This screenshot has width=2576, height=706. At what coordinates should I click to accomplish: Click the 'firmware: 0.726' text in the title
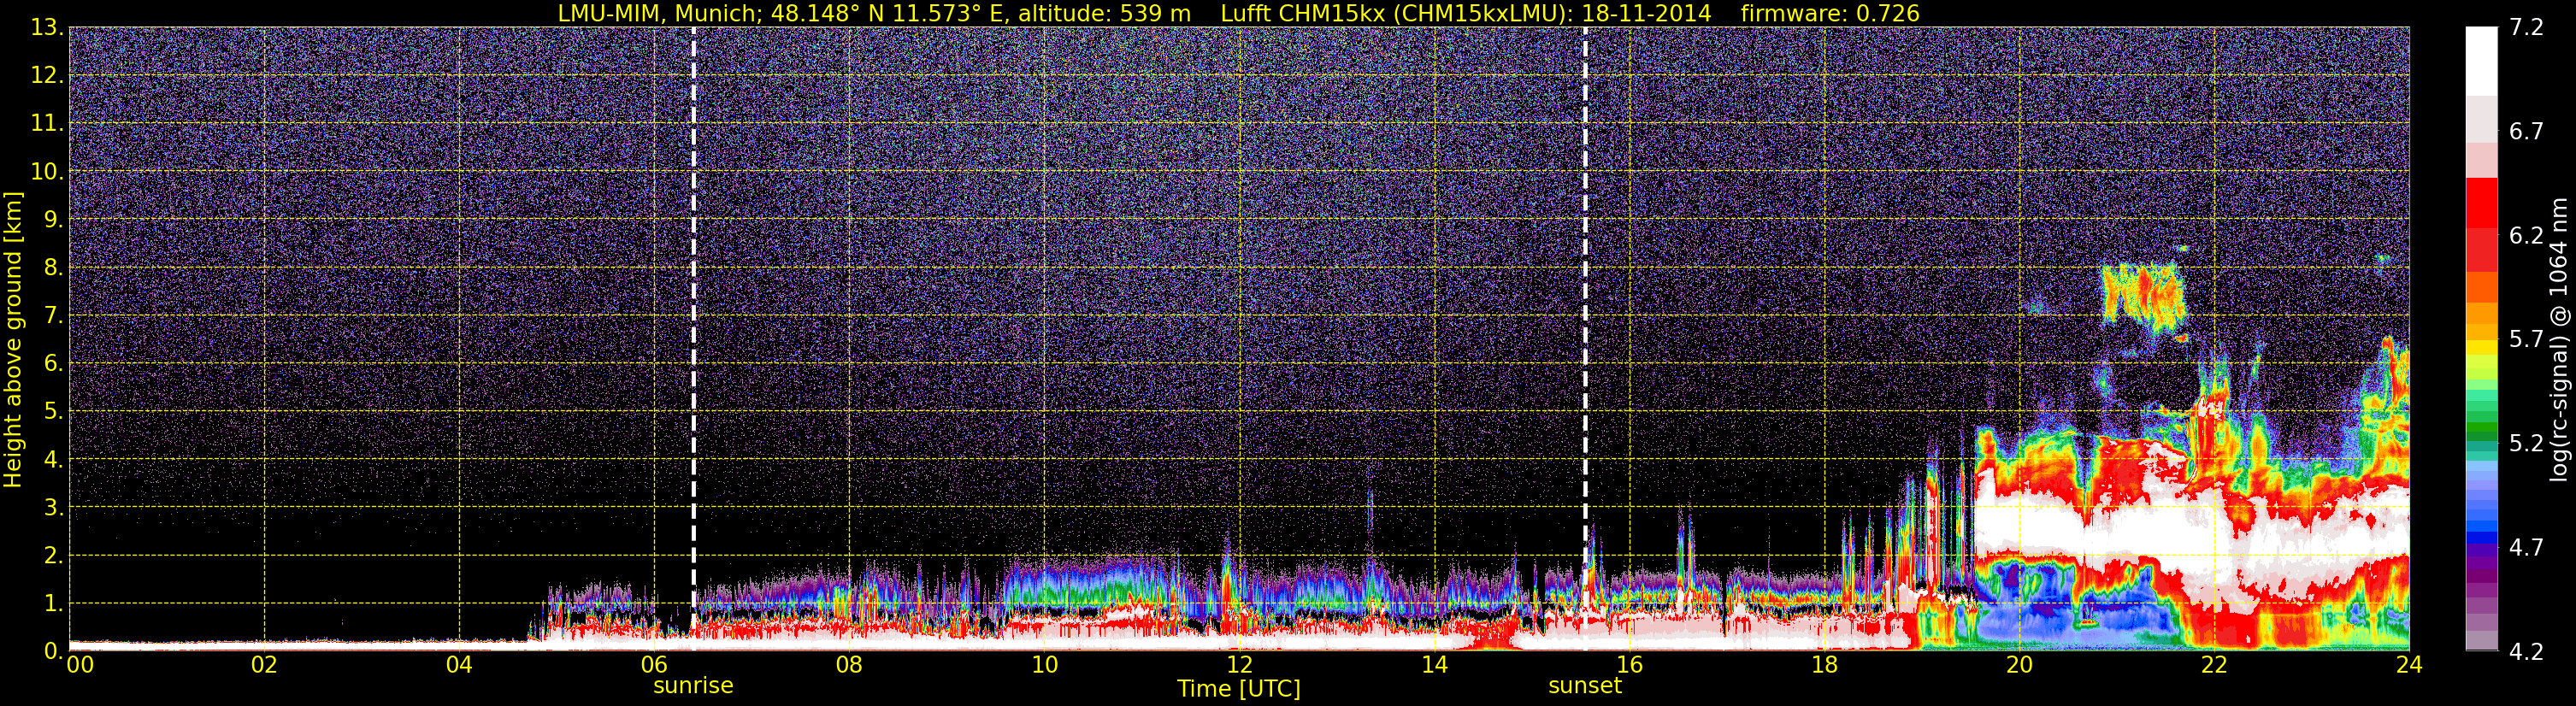(1830, 14)
